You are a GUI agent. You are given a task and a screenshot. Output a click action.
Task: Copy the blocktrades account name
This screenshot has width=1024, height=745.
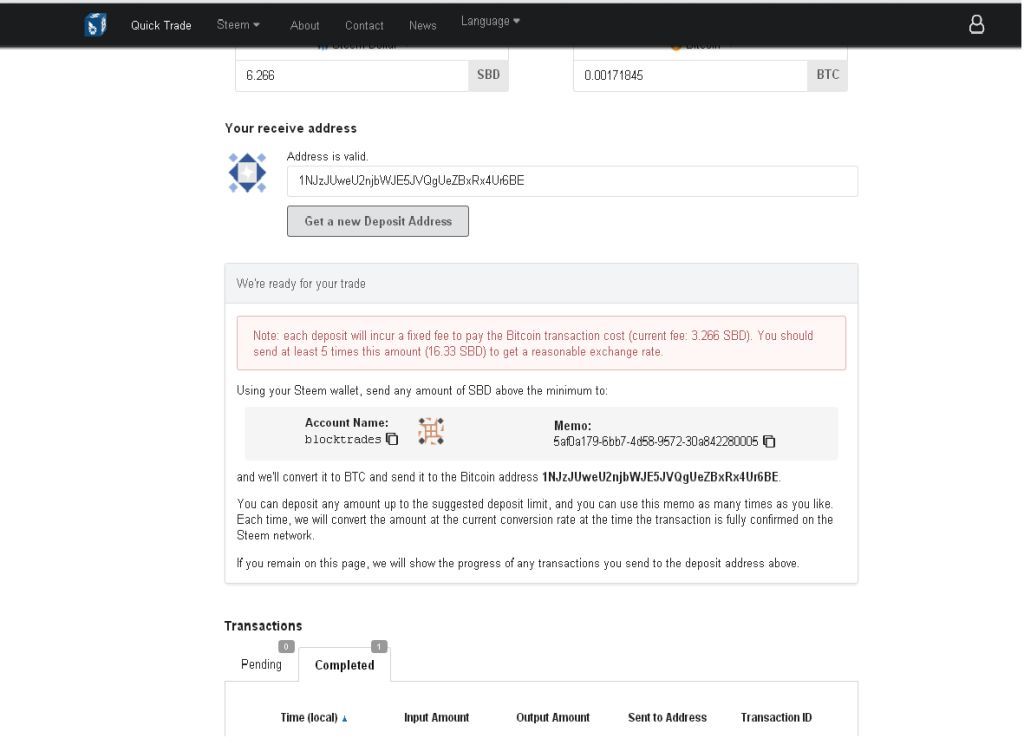tap(392, 439)
